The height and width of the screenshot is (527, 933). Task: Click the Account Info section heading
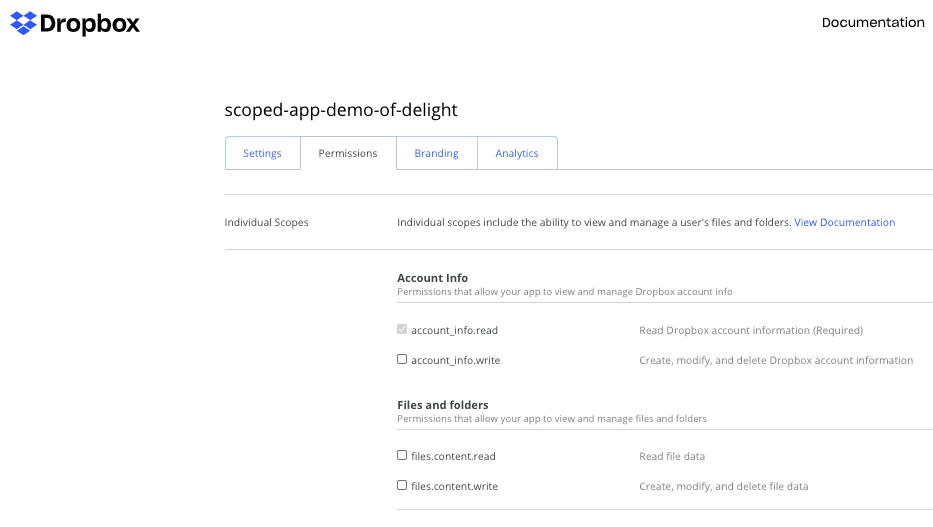[x=433, y=278]
